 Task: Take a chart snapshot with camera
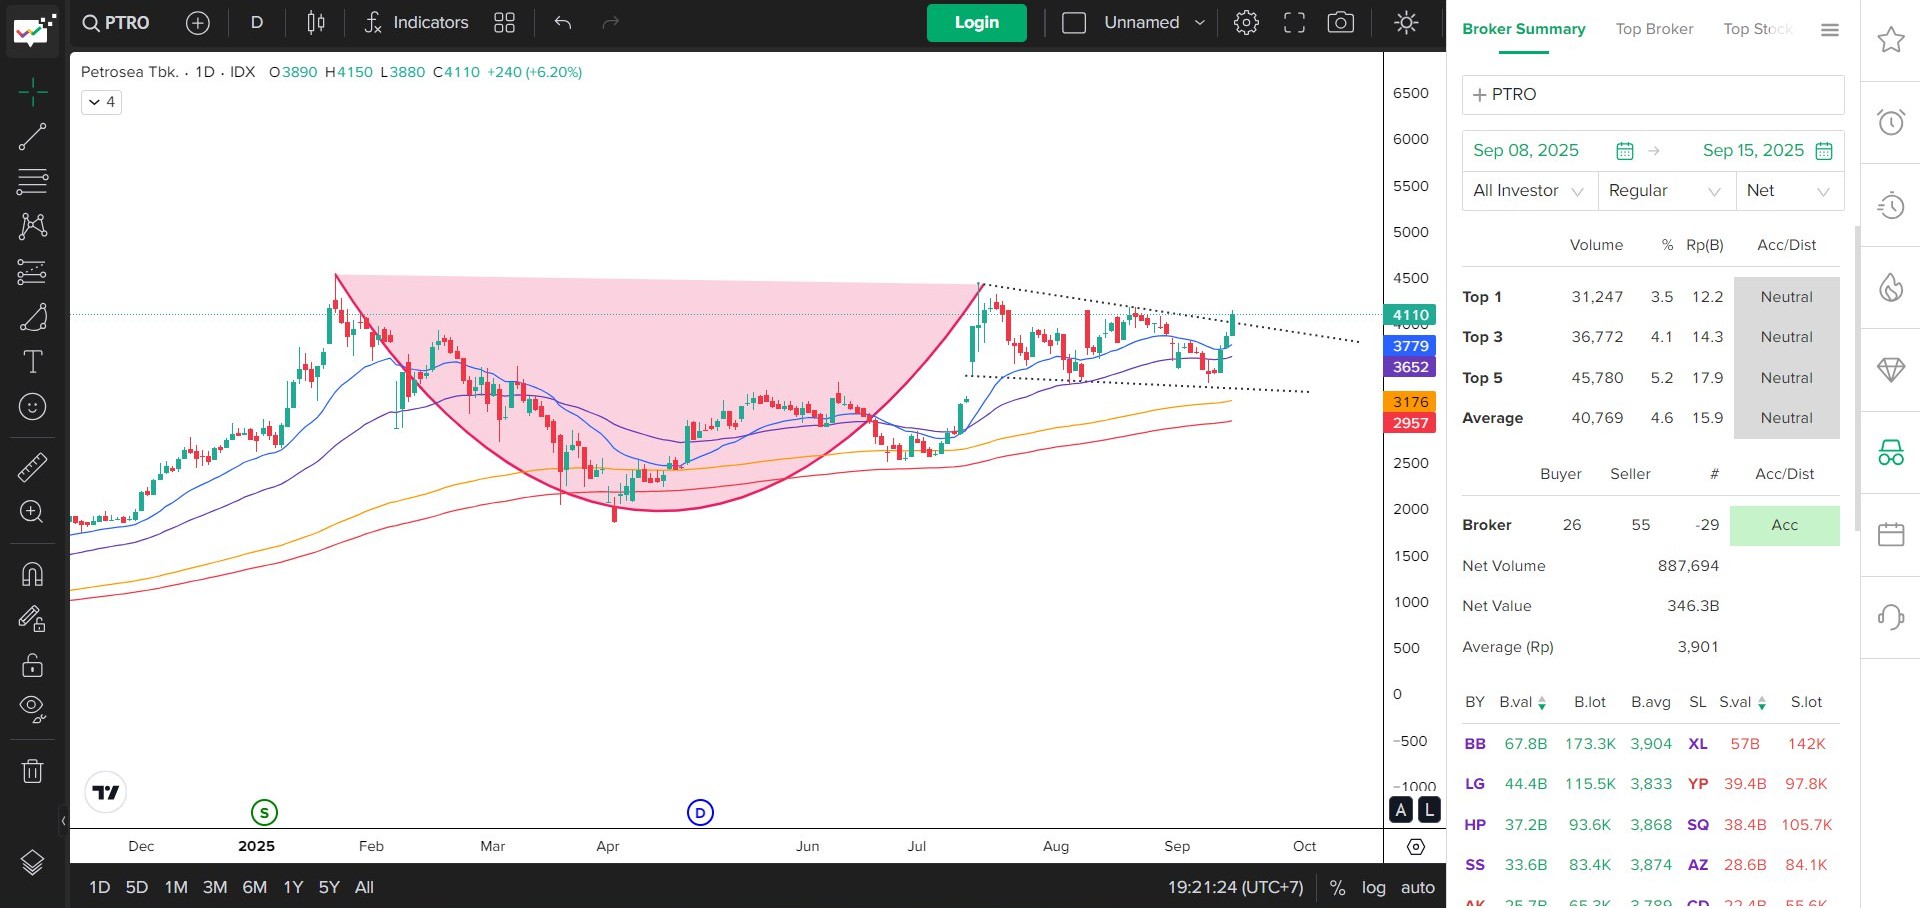point(1341,23)
